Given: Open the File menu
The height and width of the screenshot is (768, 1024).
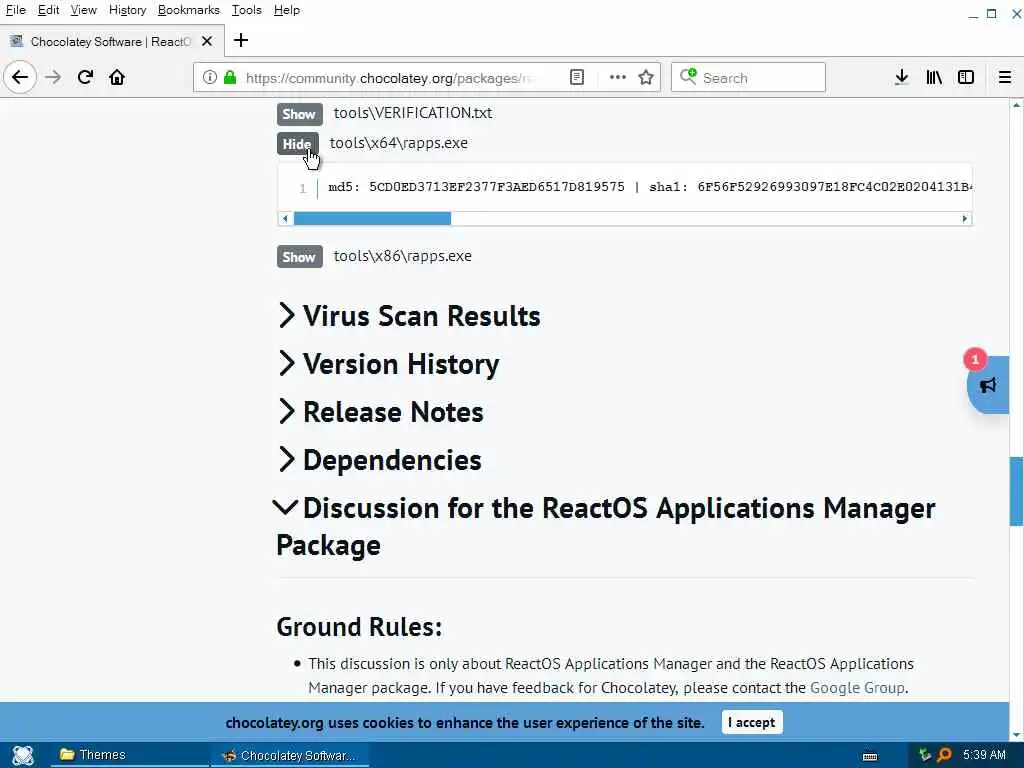Looking at the screenshot, I should pos(16,10).
